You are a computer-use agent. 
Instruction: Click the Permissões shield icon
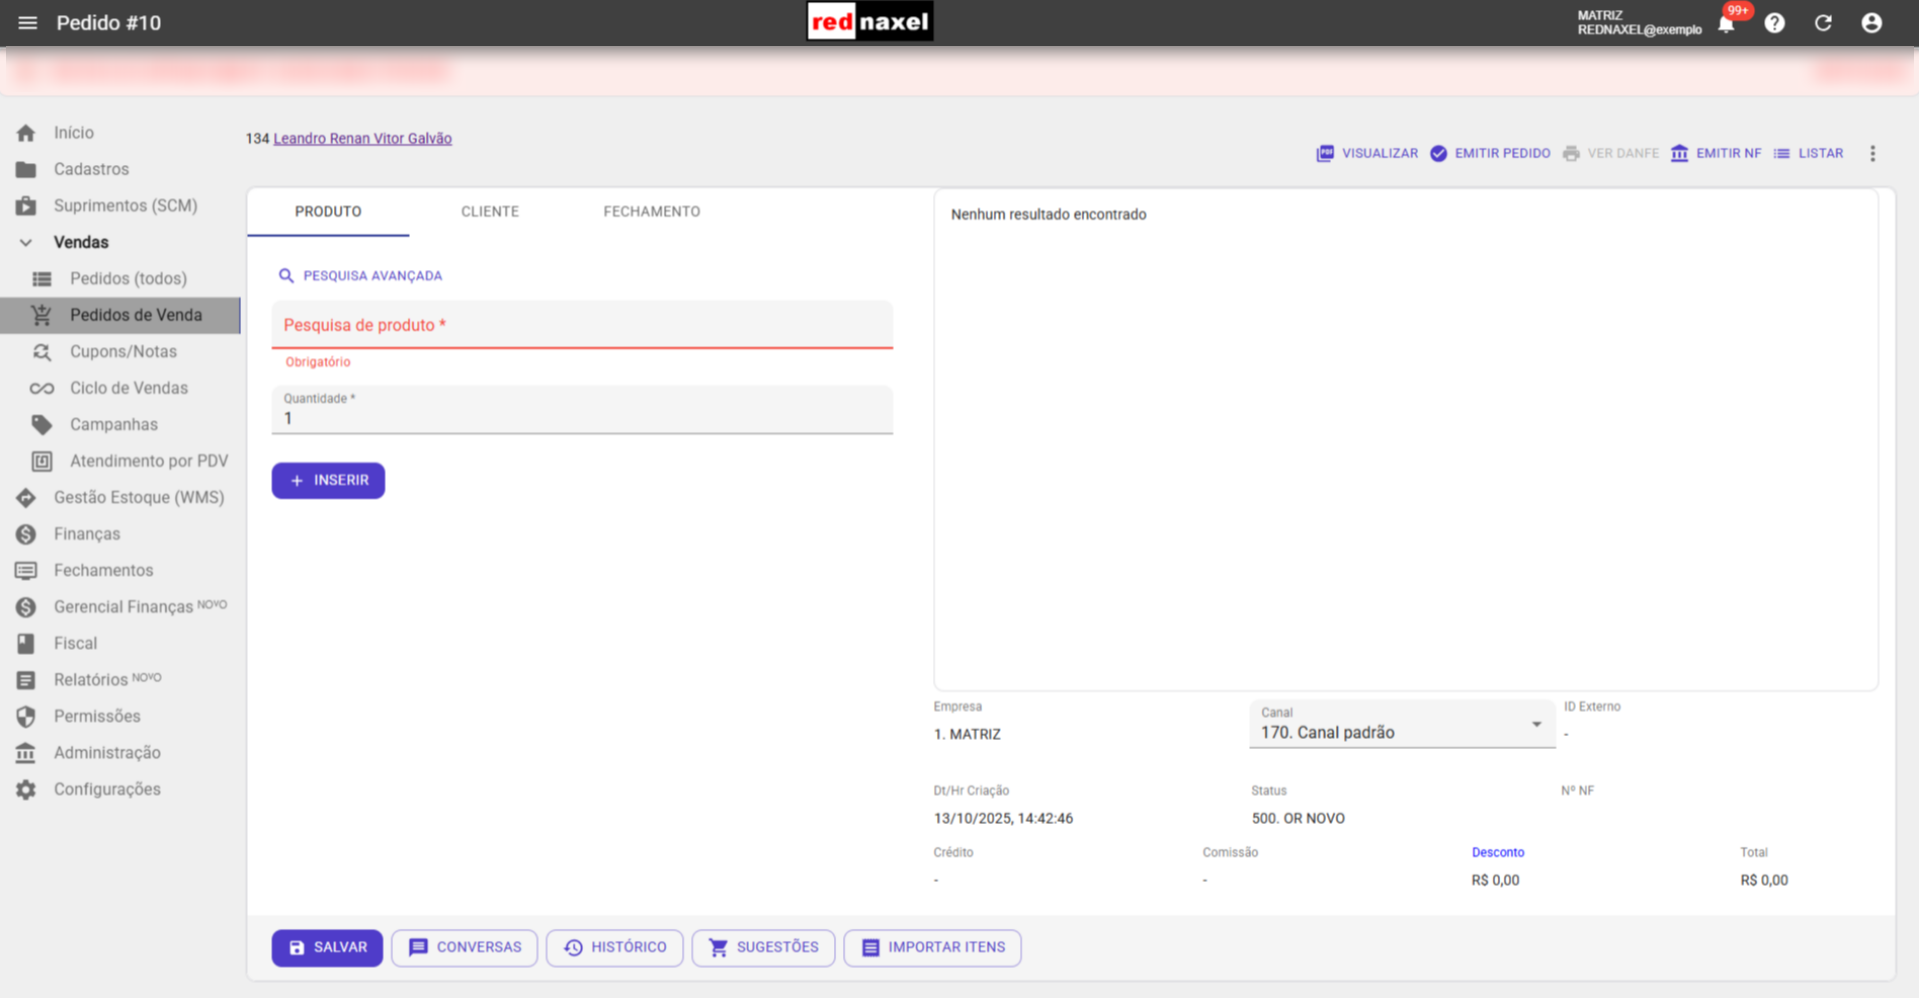point(26,717)
